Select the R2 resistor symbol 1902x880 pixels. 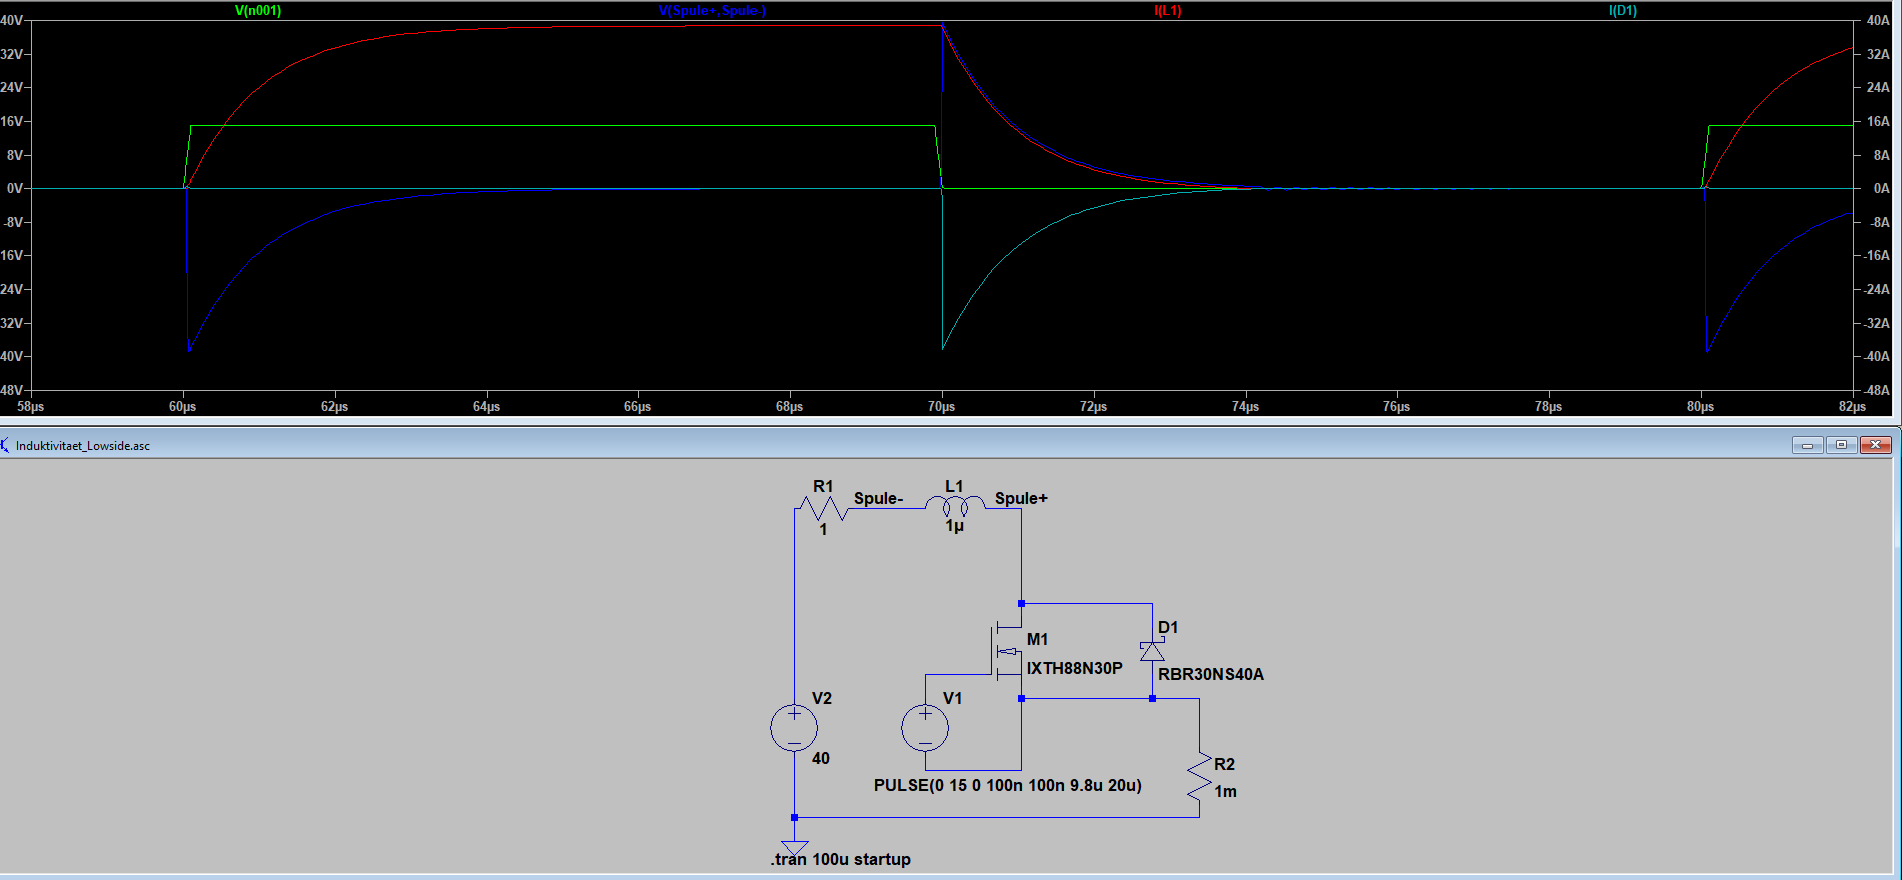pyautogui.click(x=1199, y=778)
